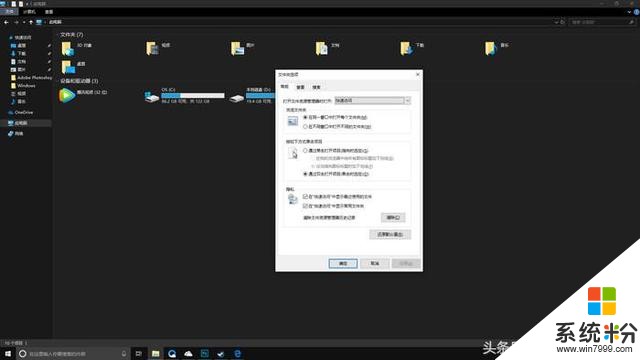Switch to the 查看 tab in Folder Options

(300, 87)
